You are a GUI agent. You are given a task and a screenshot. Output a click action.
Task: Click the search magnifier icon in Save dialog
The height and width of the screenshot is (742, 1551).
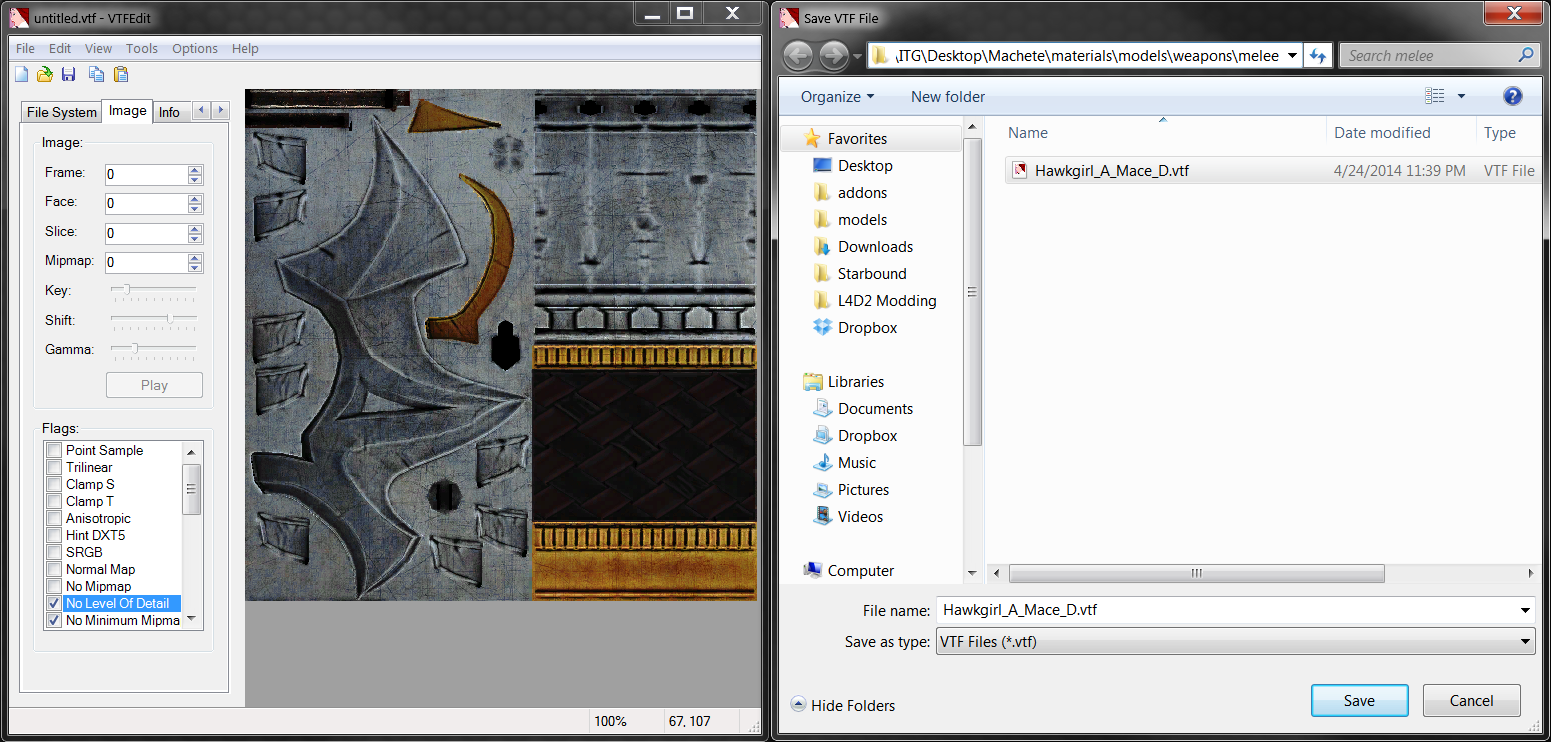(1525, 56)
